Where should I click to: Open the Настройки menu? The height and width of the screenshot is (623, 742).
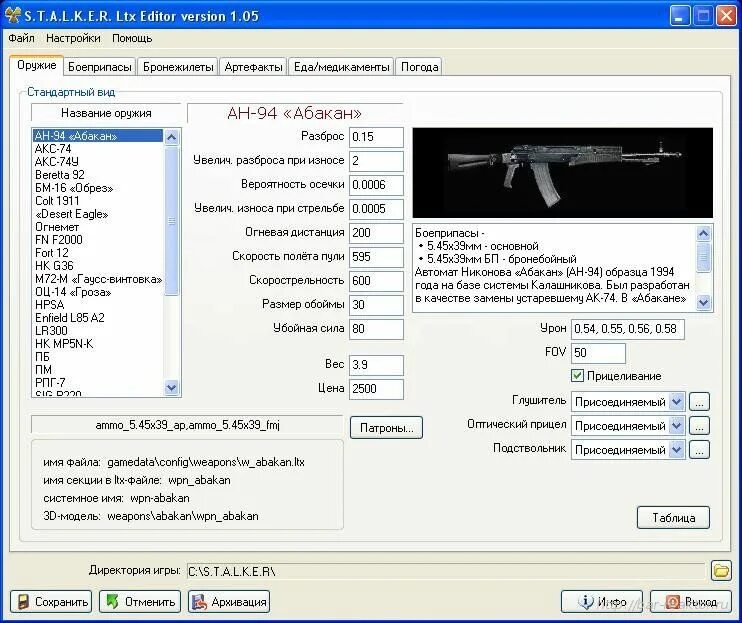73,38
